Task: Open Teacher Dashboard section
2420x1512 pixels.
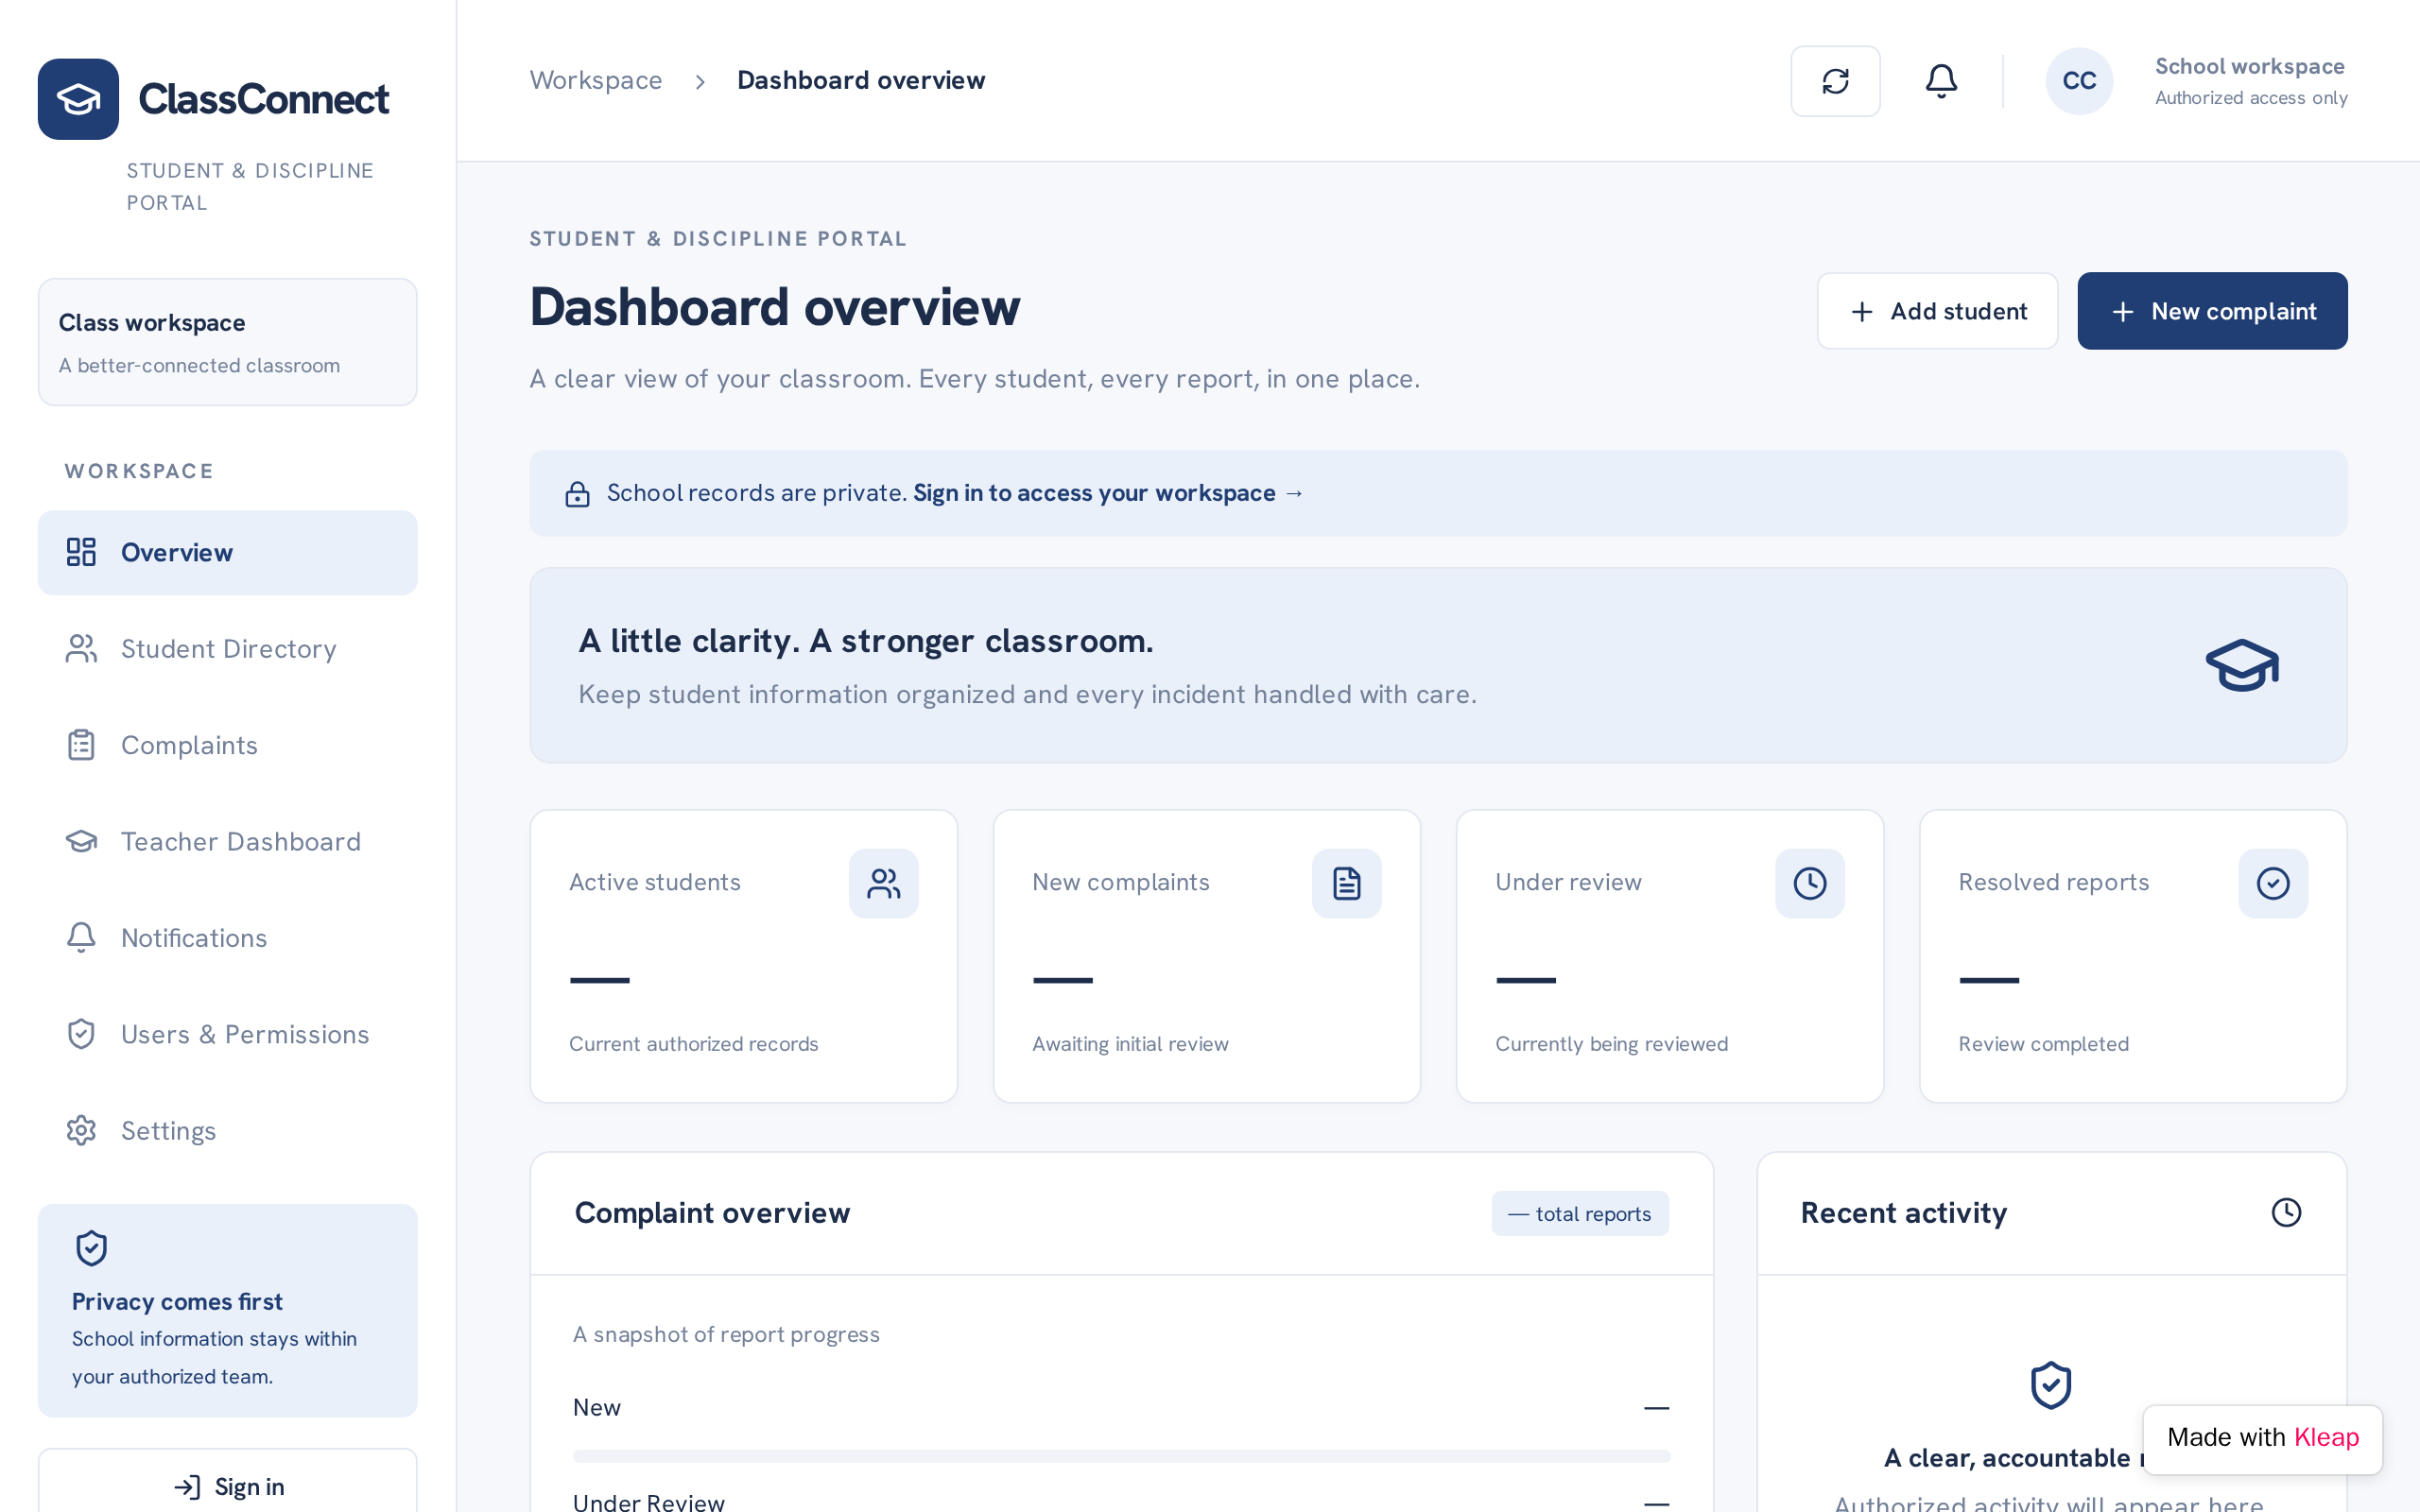Action: coord(228,842)
